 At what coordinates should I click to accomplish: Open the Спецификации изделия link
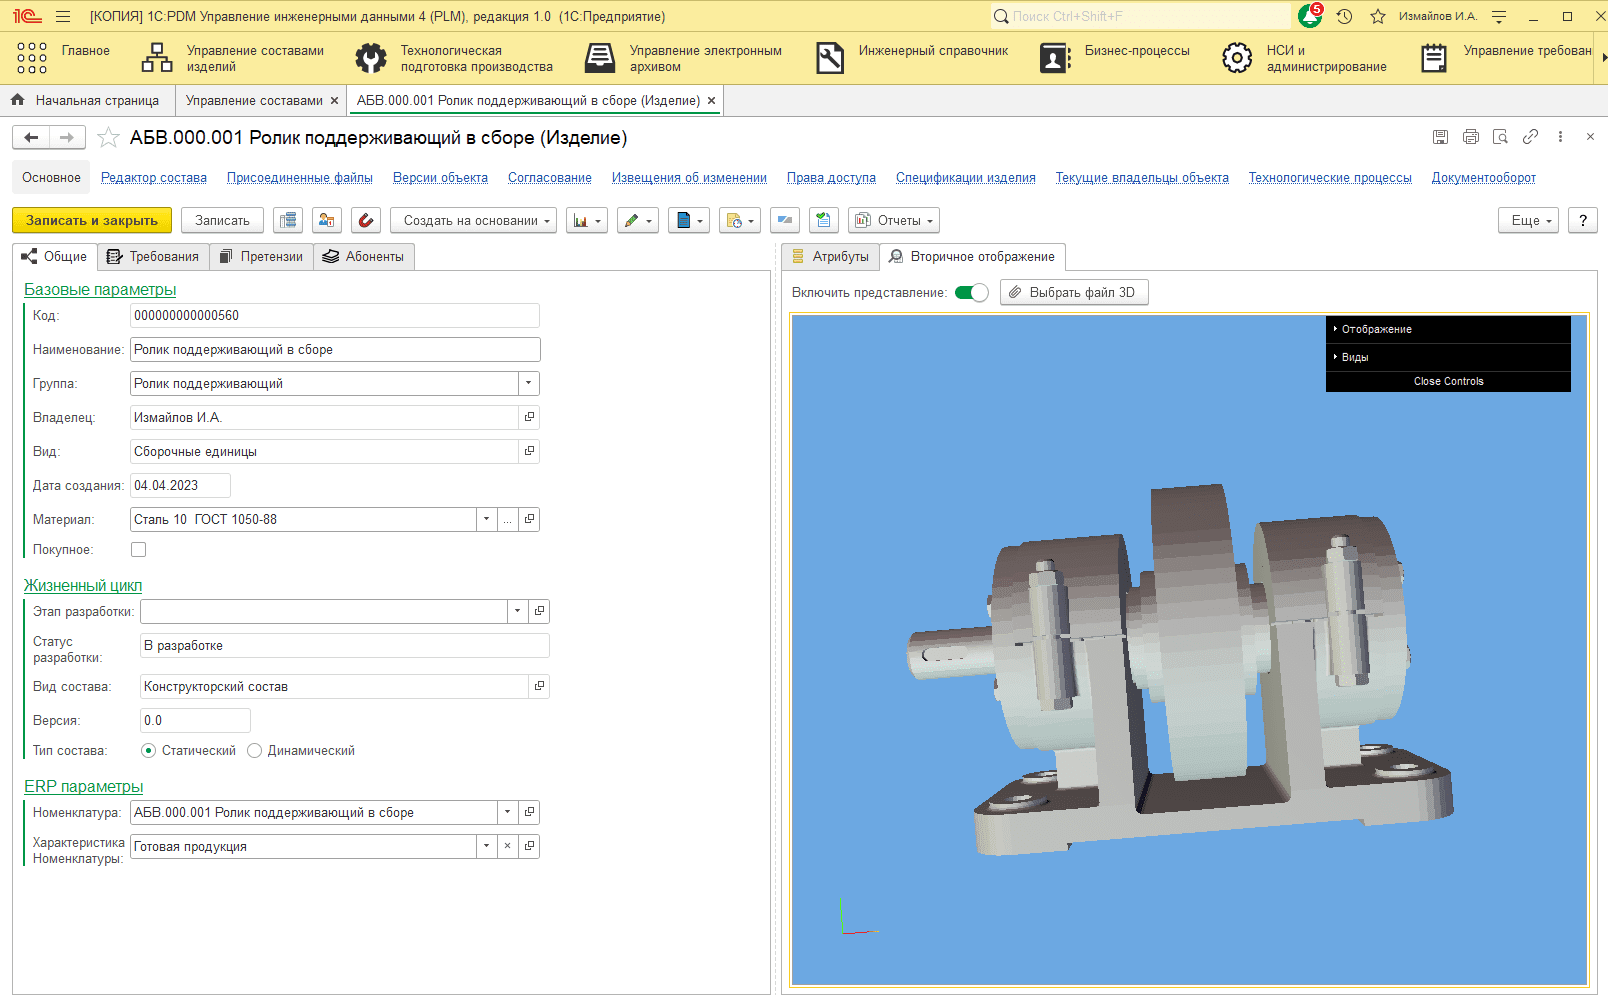point(966,177)
